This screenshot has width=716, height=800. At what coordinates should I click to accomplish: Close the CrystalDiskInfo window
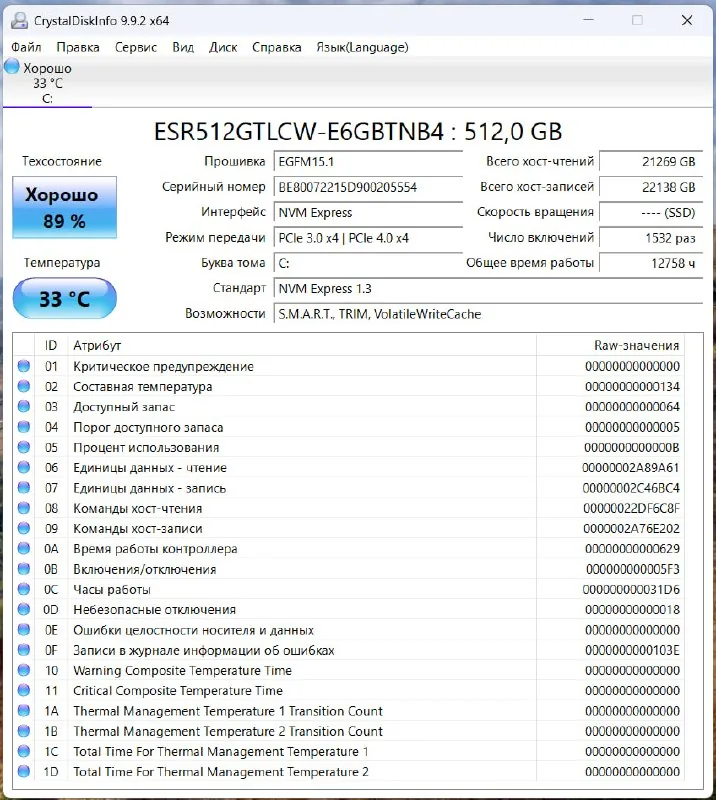[x=687, y=20]
